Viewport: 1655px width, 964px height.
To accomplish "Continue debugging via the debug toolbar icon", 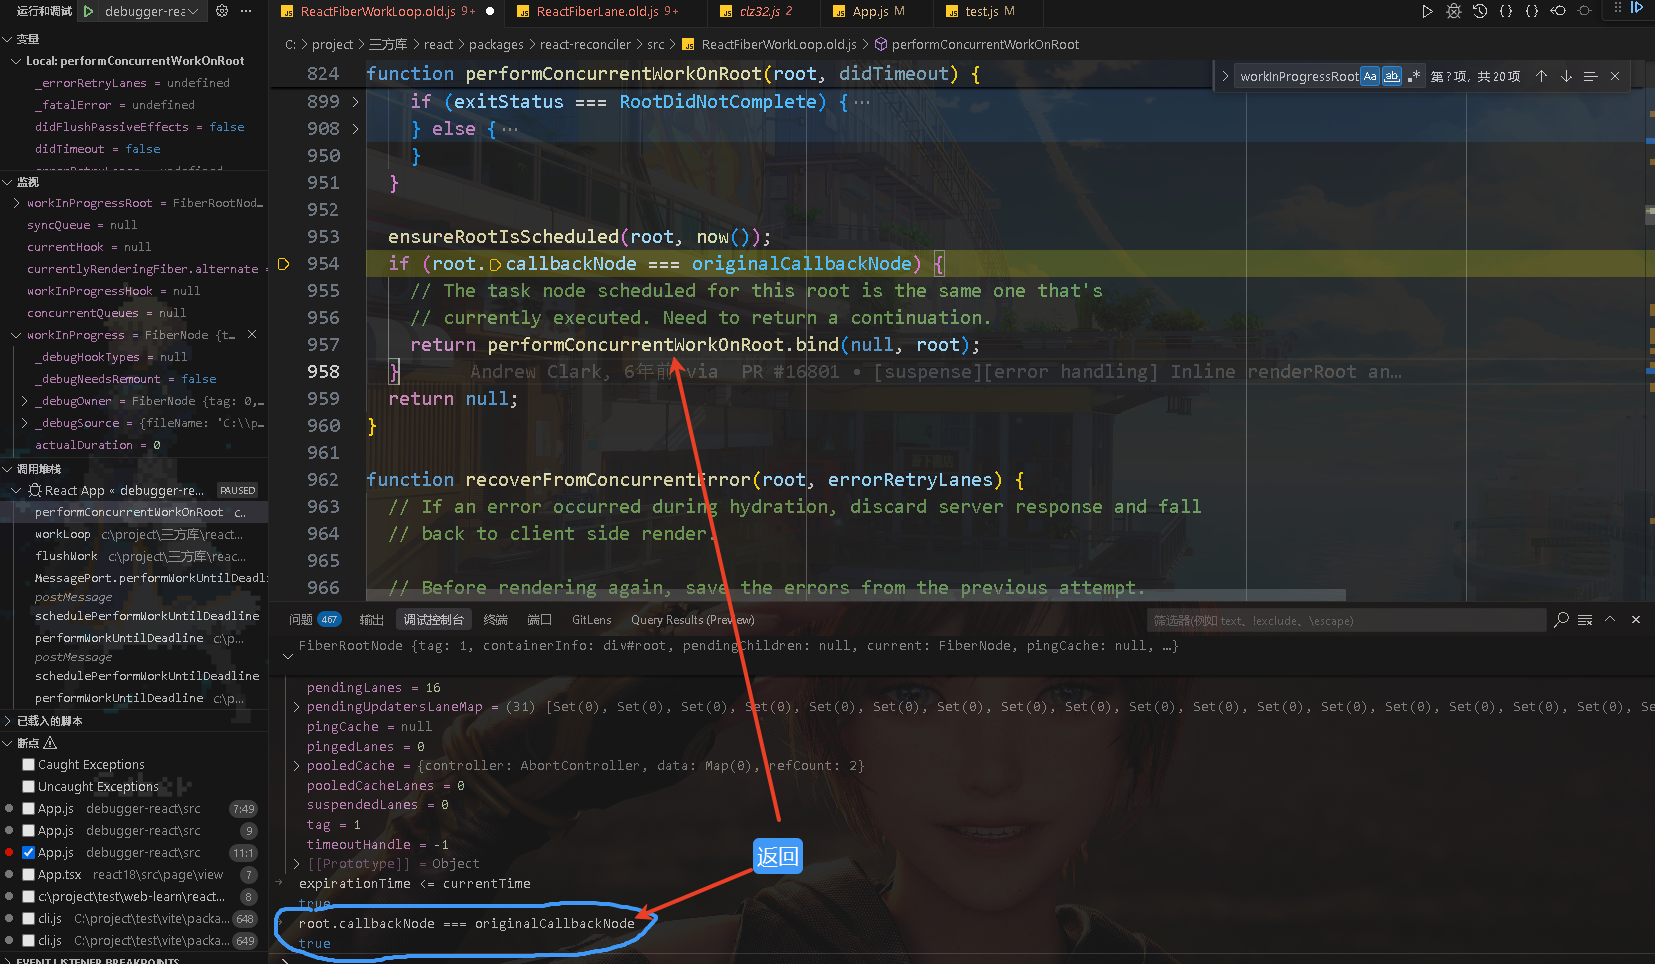I will pos(1637,8).
